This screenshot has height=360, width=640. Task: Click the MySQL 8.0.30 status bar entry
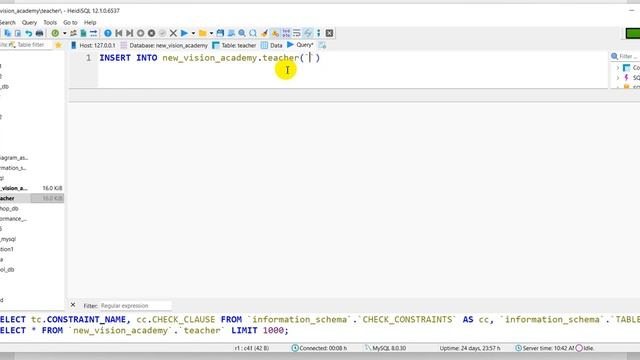coord(386,348)
